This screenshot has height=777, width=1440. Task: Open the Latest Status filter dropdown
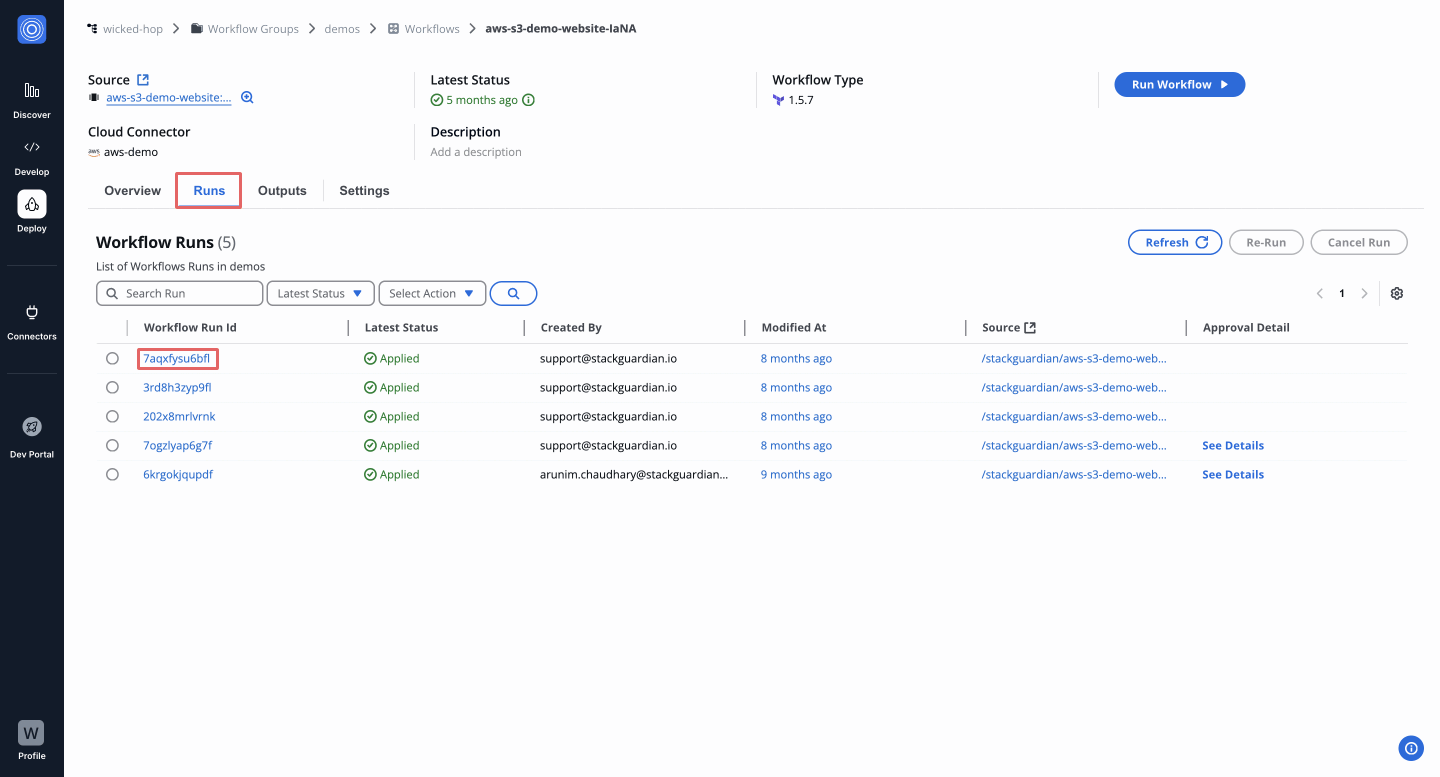pyautogui.click(x=320, y=293)
